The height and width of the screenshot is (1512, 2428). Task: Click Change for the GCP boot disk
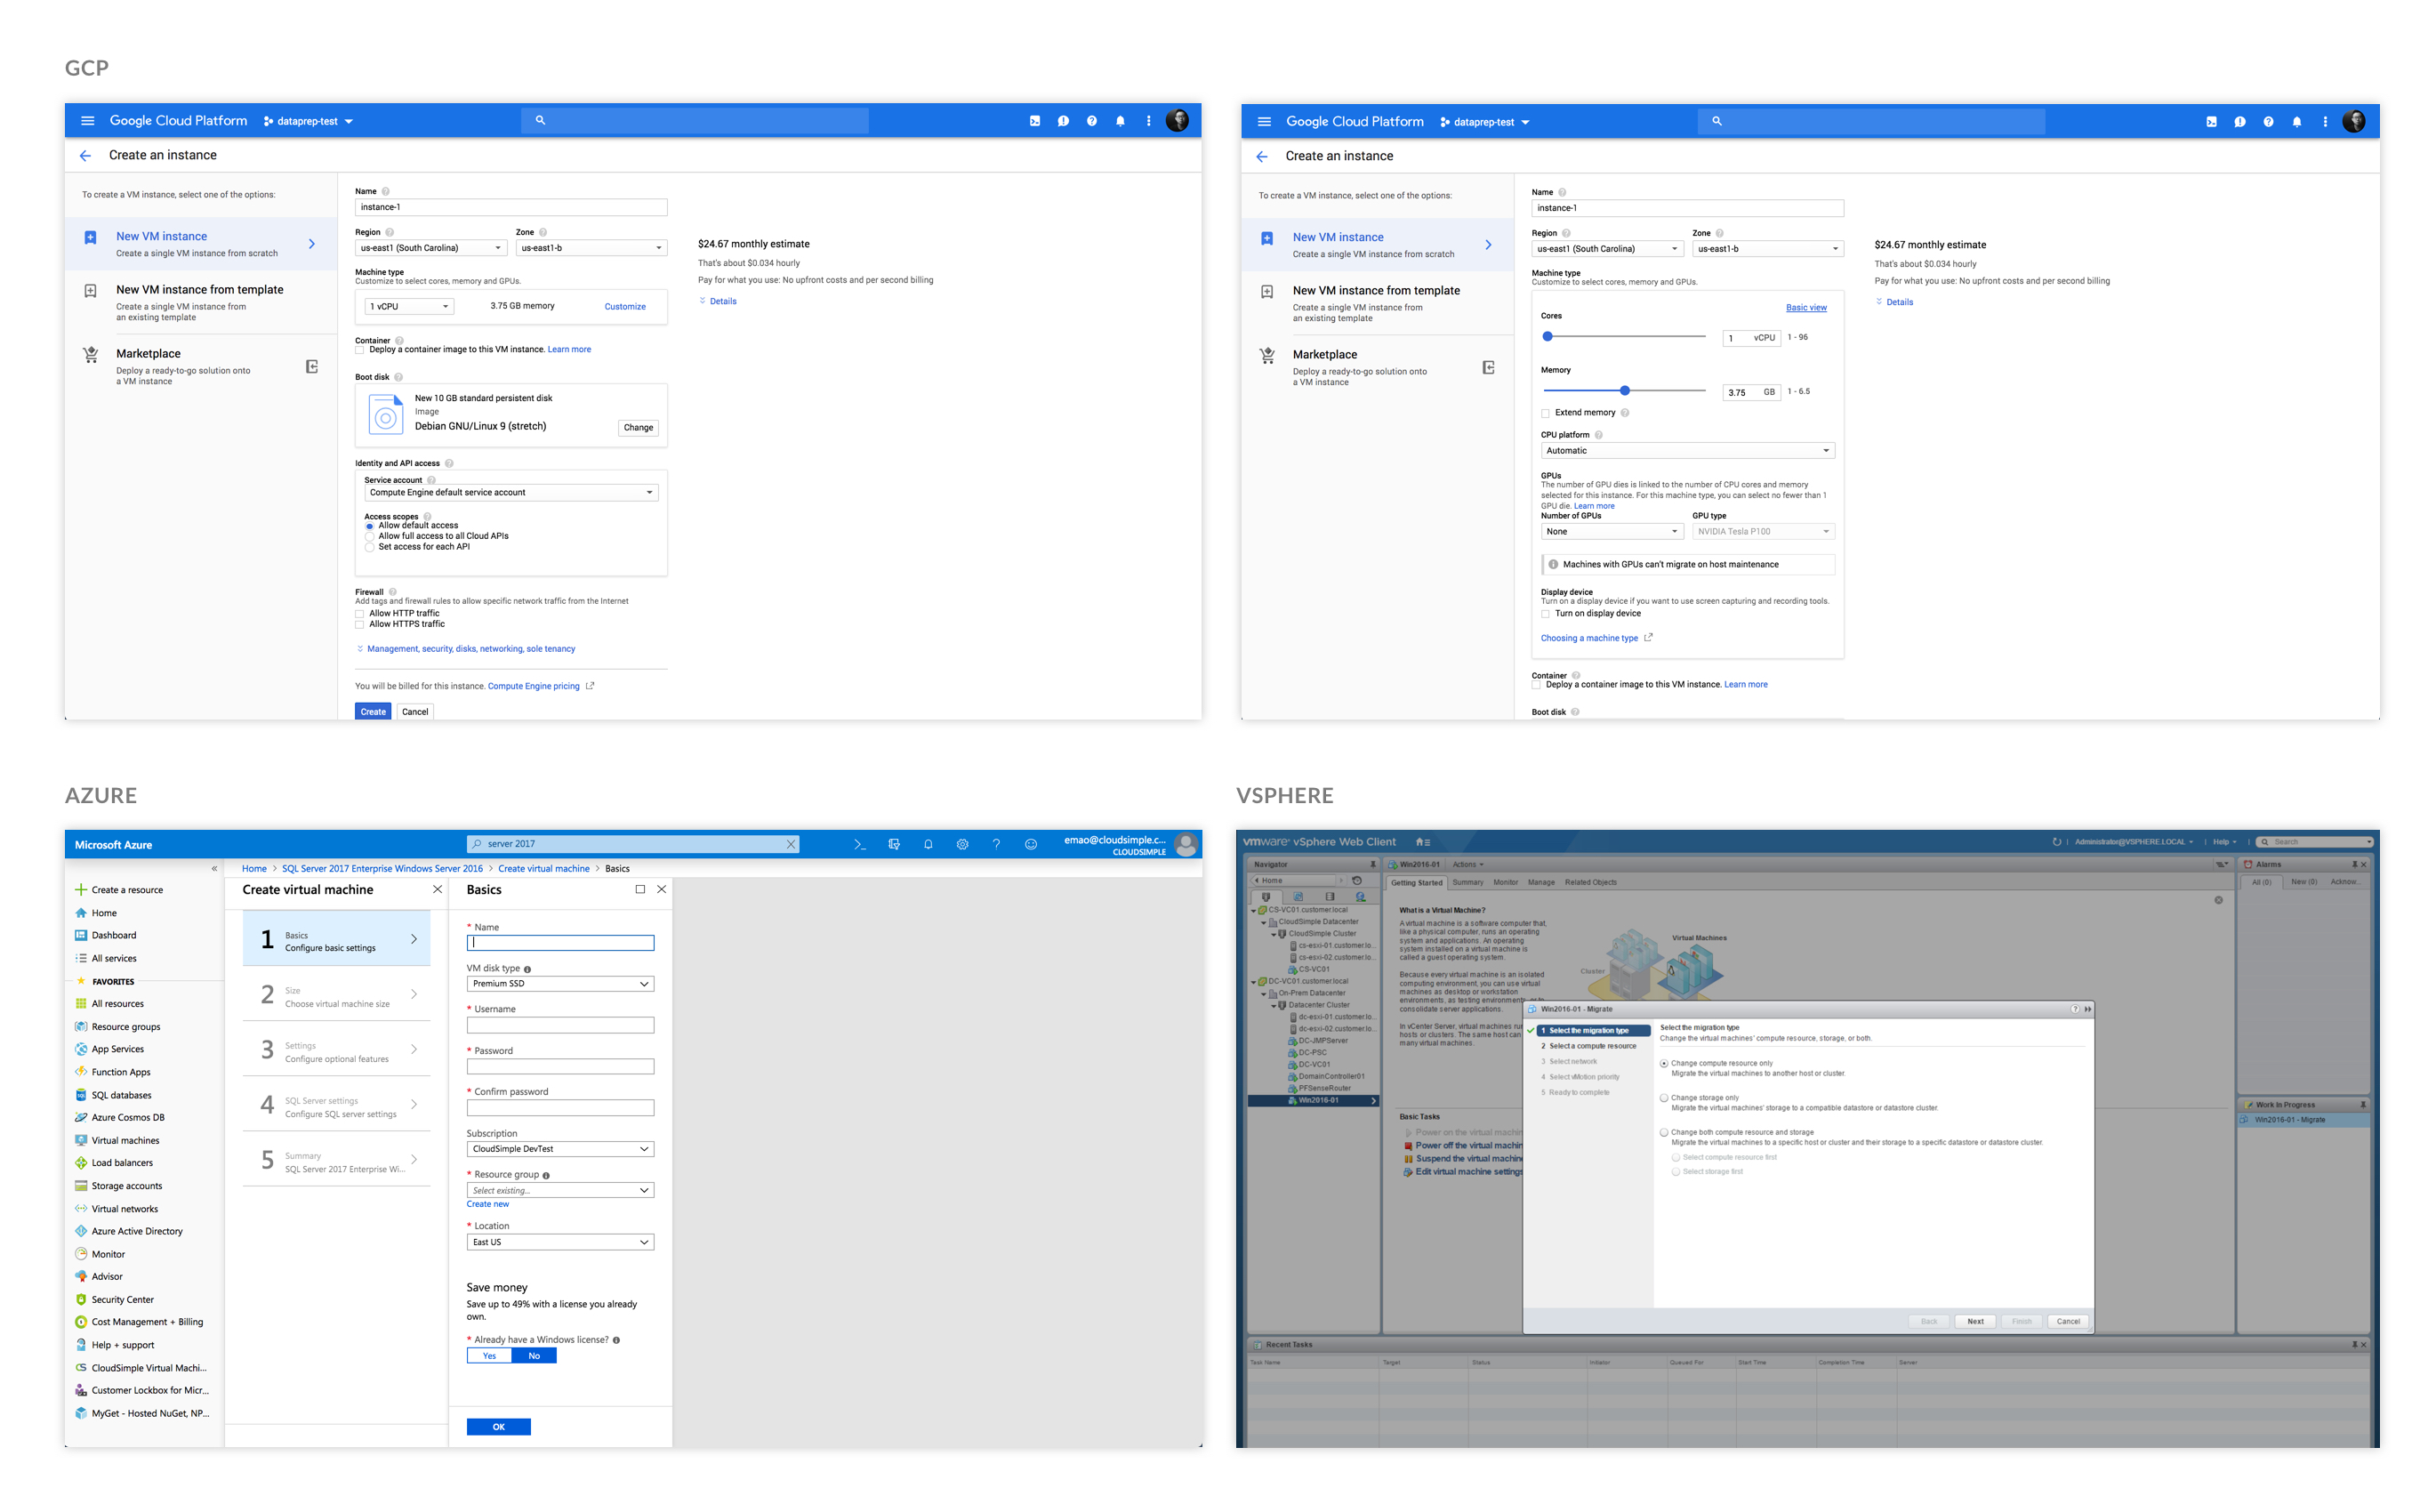[x=638, y=428]
